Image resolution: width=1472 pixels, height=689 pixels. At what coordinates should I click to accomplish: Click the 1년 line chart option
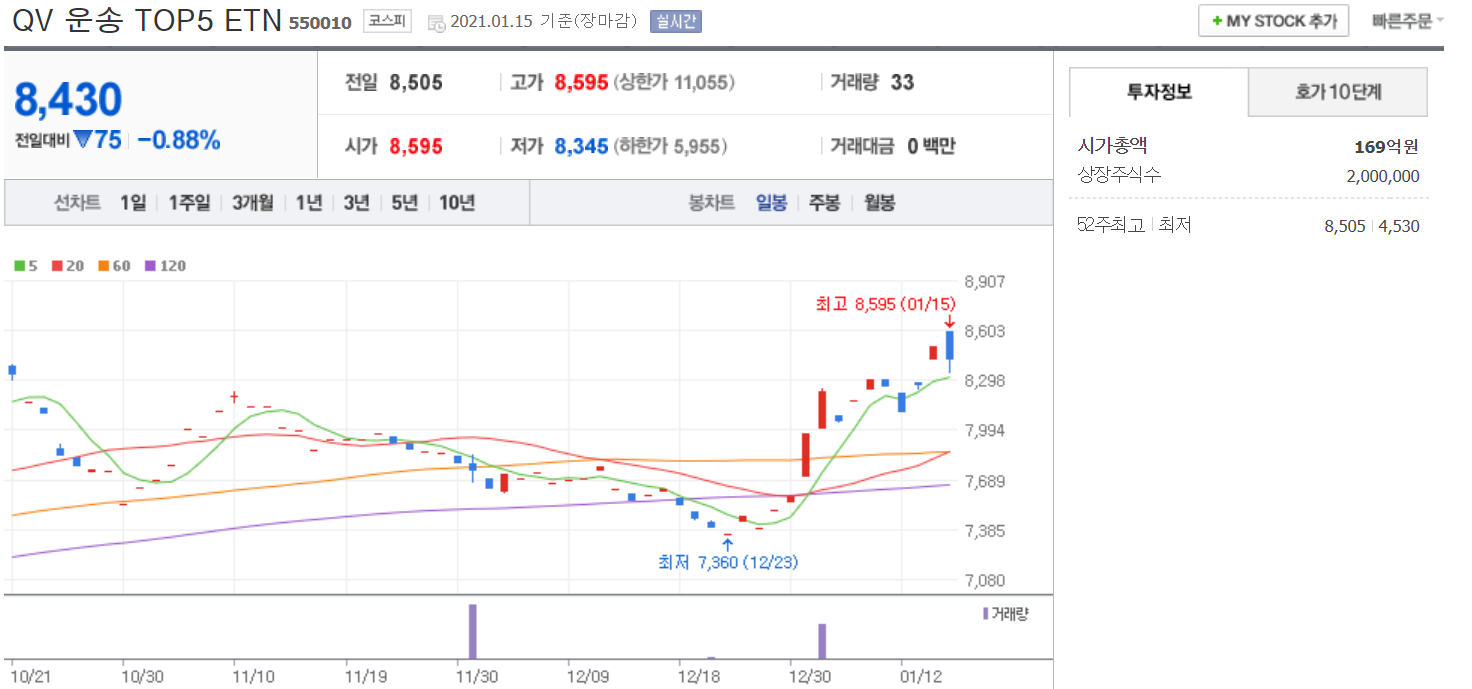pos(309,203)
